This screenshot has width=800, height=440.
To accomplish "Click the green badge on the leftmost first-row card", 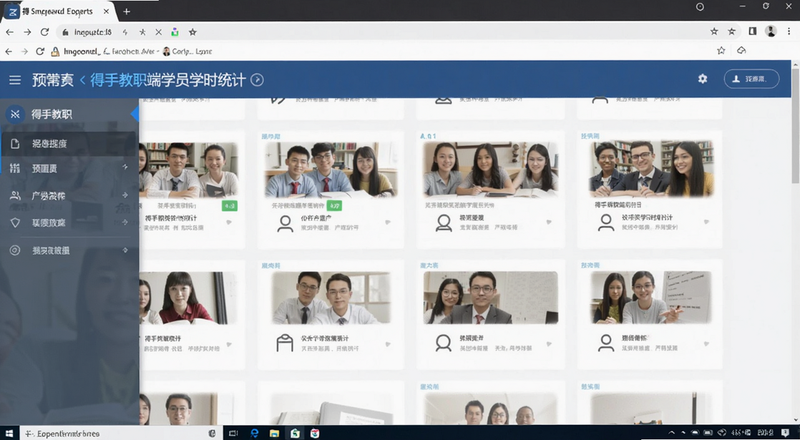I will coord(230,206).
